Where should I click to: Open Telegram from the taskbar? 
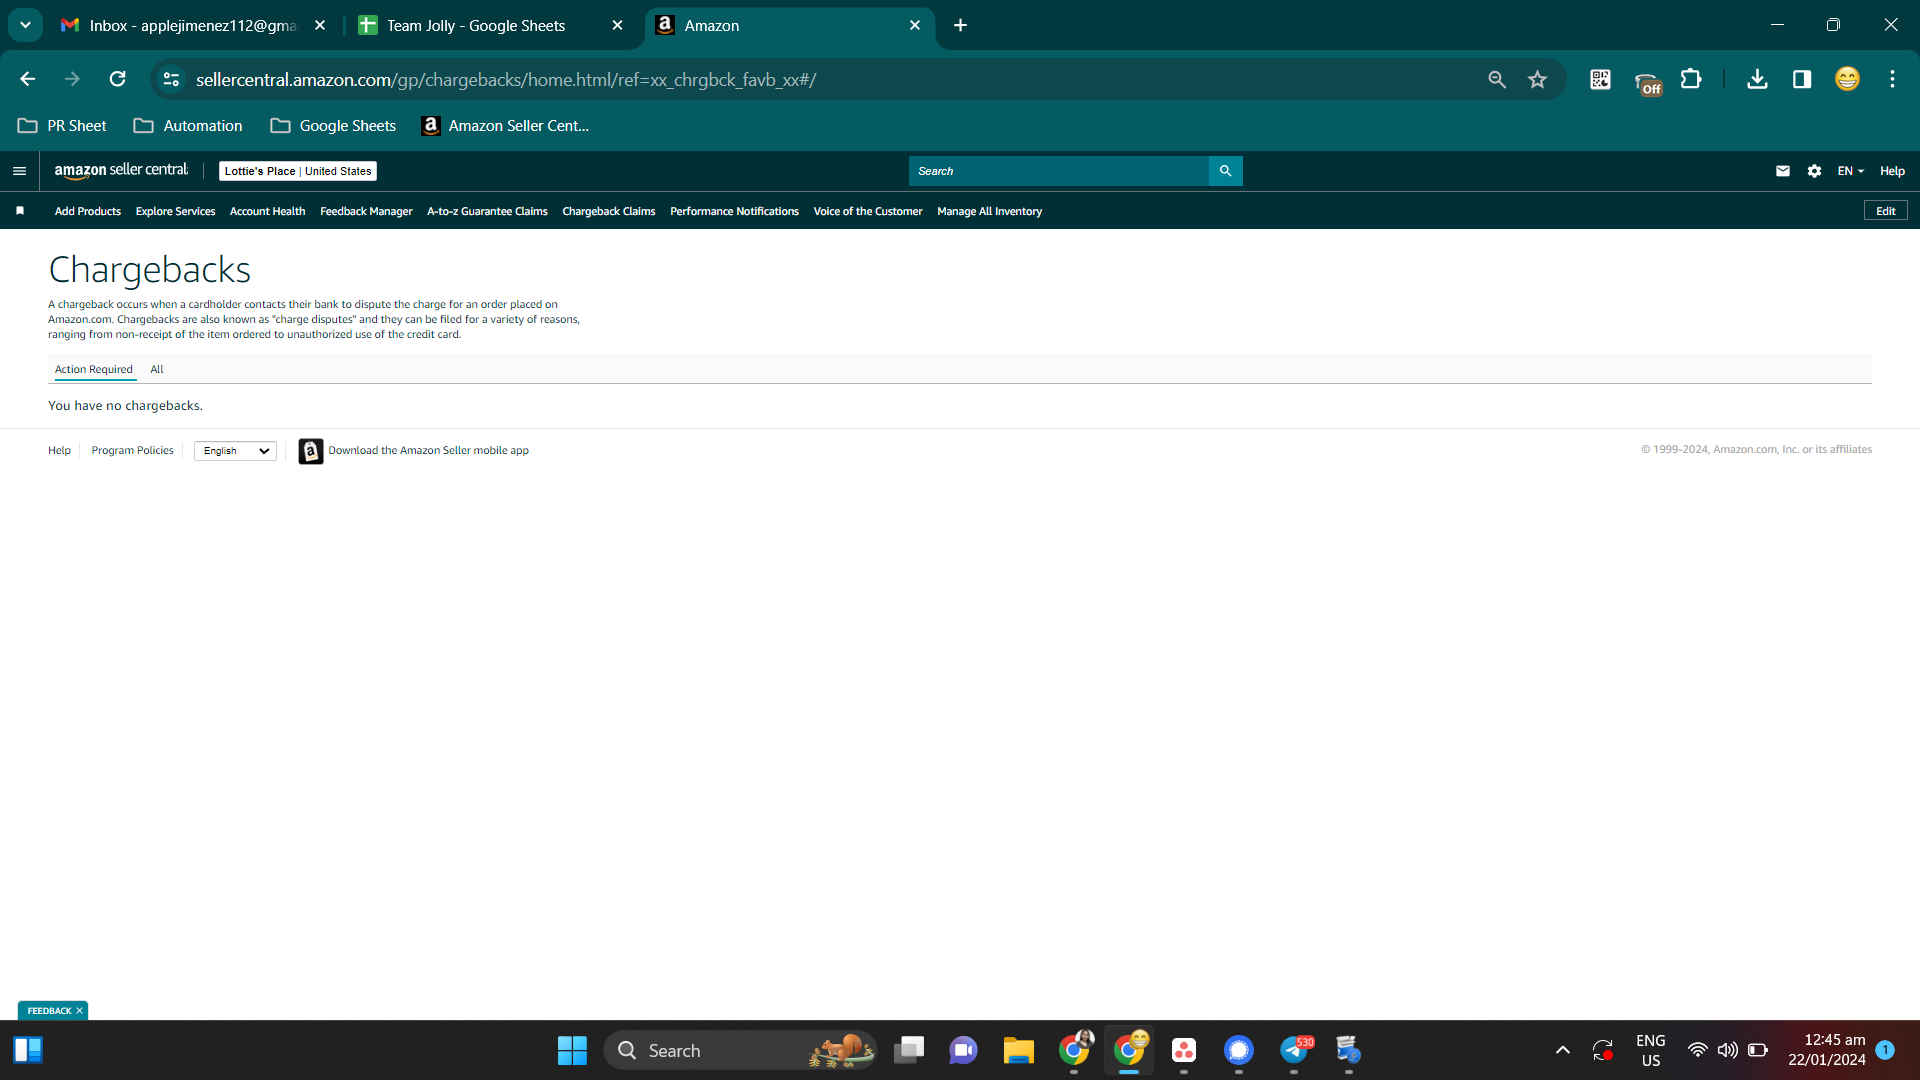coord(1294,1050)
